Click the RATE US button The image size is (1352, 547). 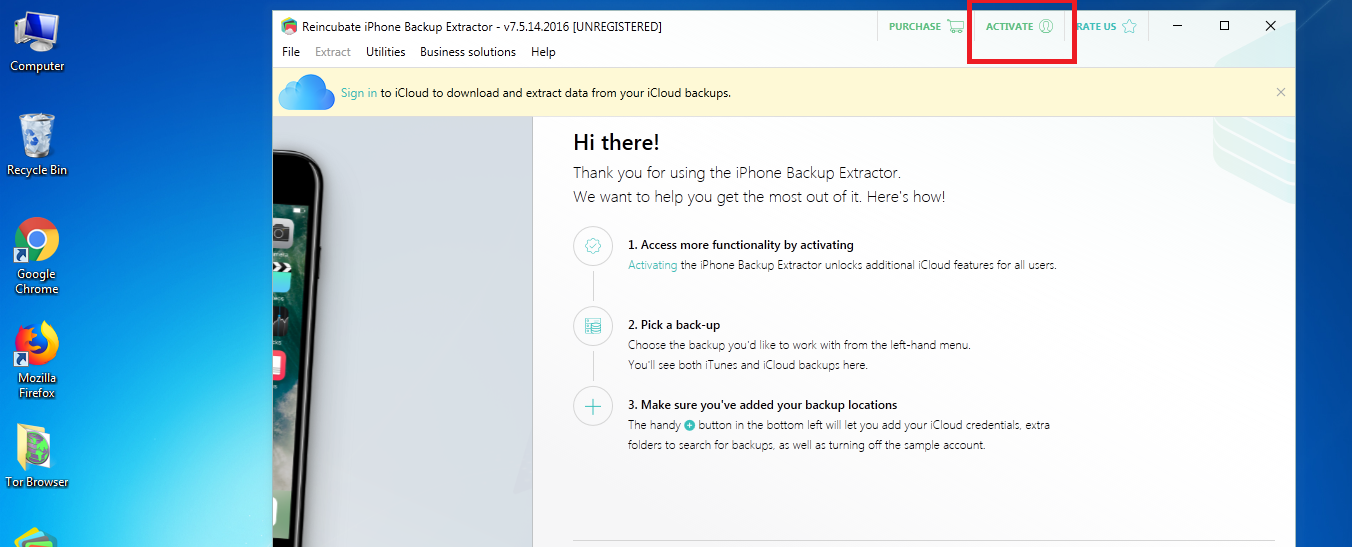pos(1108,27)
